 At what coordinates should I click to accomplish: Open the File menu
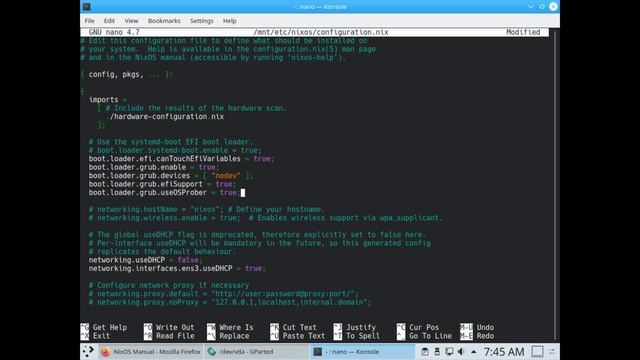pos(89,21)
